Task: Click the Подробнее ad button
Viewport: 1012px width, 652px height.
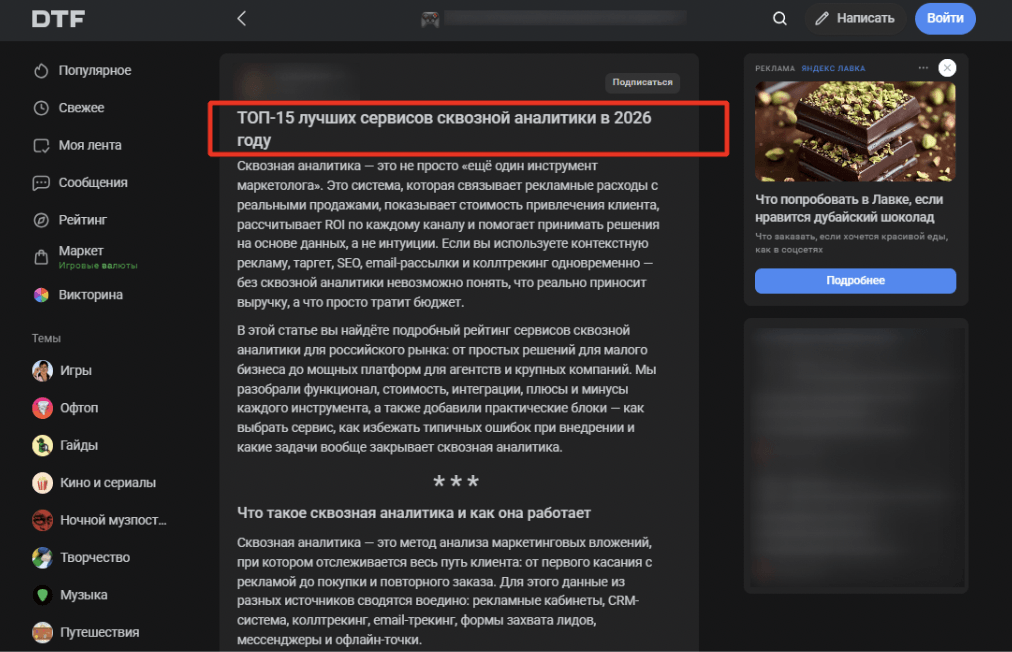Action: [855, 281]
